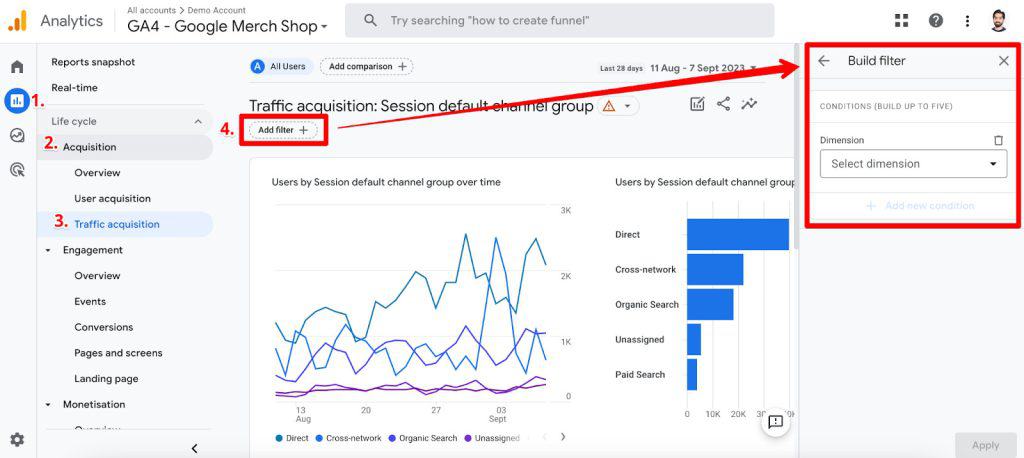Click Add new condition
The height and width of the screenshot is (458, 1024).
tap(921, 206)
